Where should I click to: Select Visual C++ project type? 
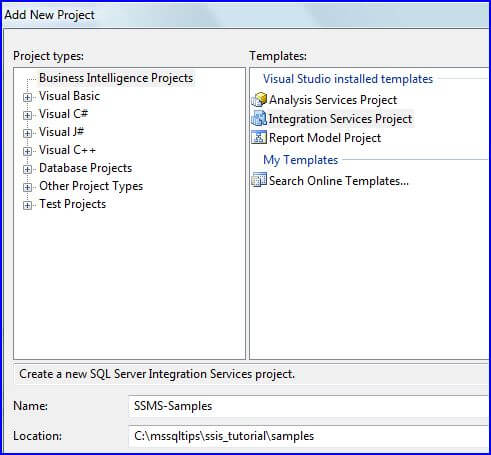coord(67,150)
